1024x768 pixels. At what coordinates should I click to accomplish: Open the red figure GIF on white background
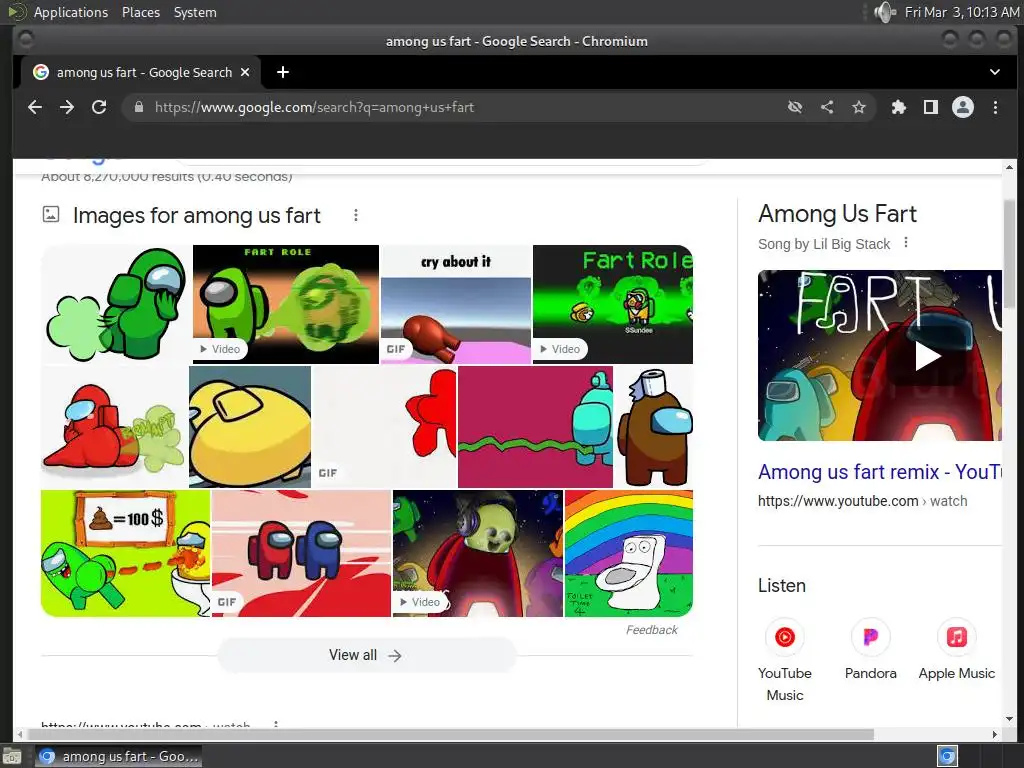click(x=385, y=426)
